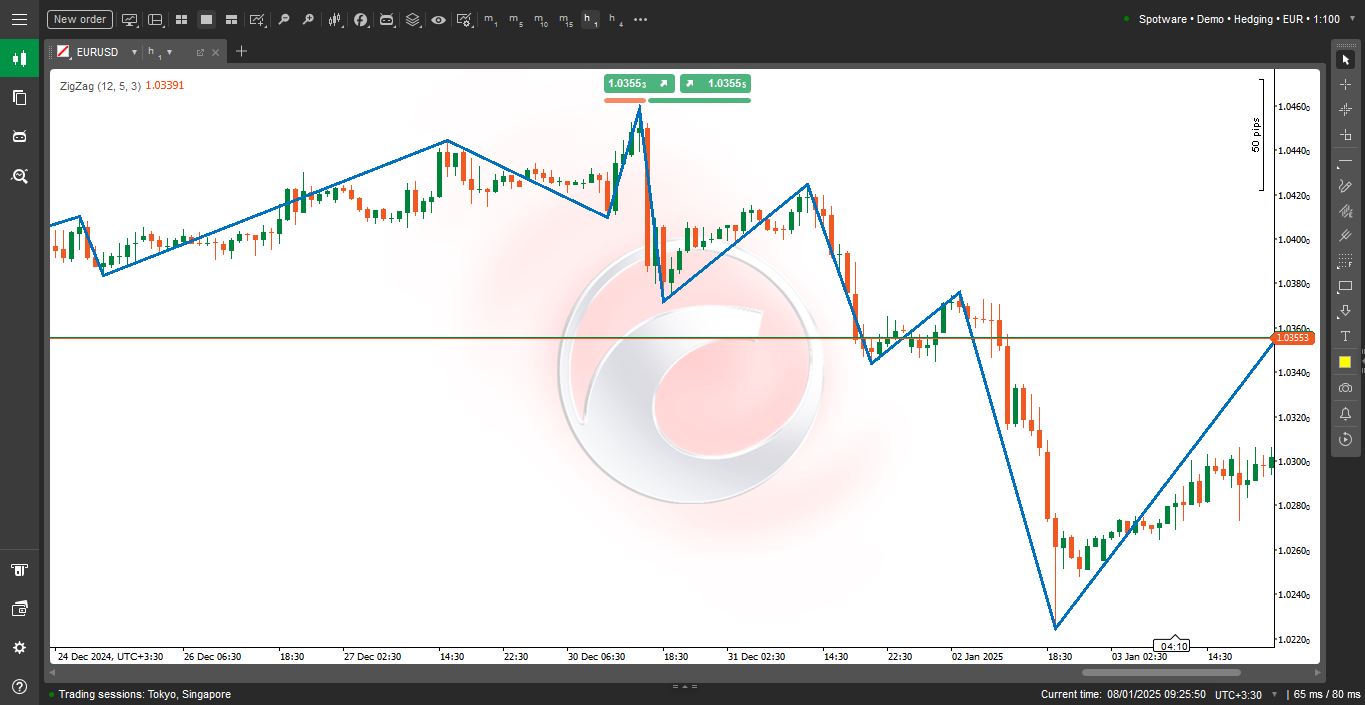Screen dimensions: 1365x705
Task: Toggle the side panel layout icon
Action: click(155, 19)
